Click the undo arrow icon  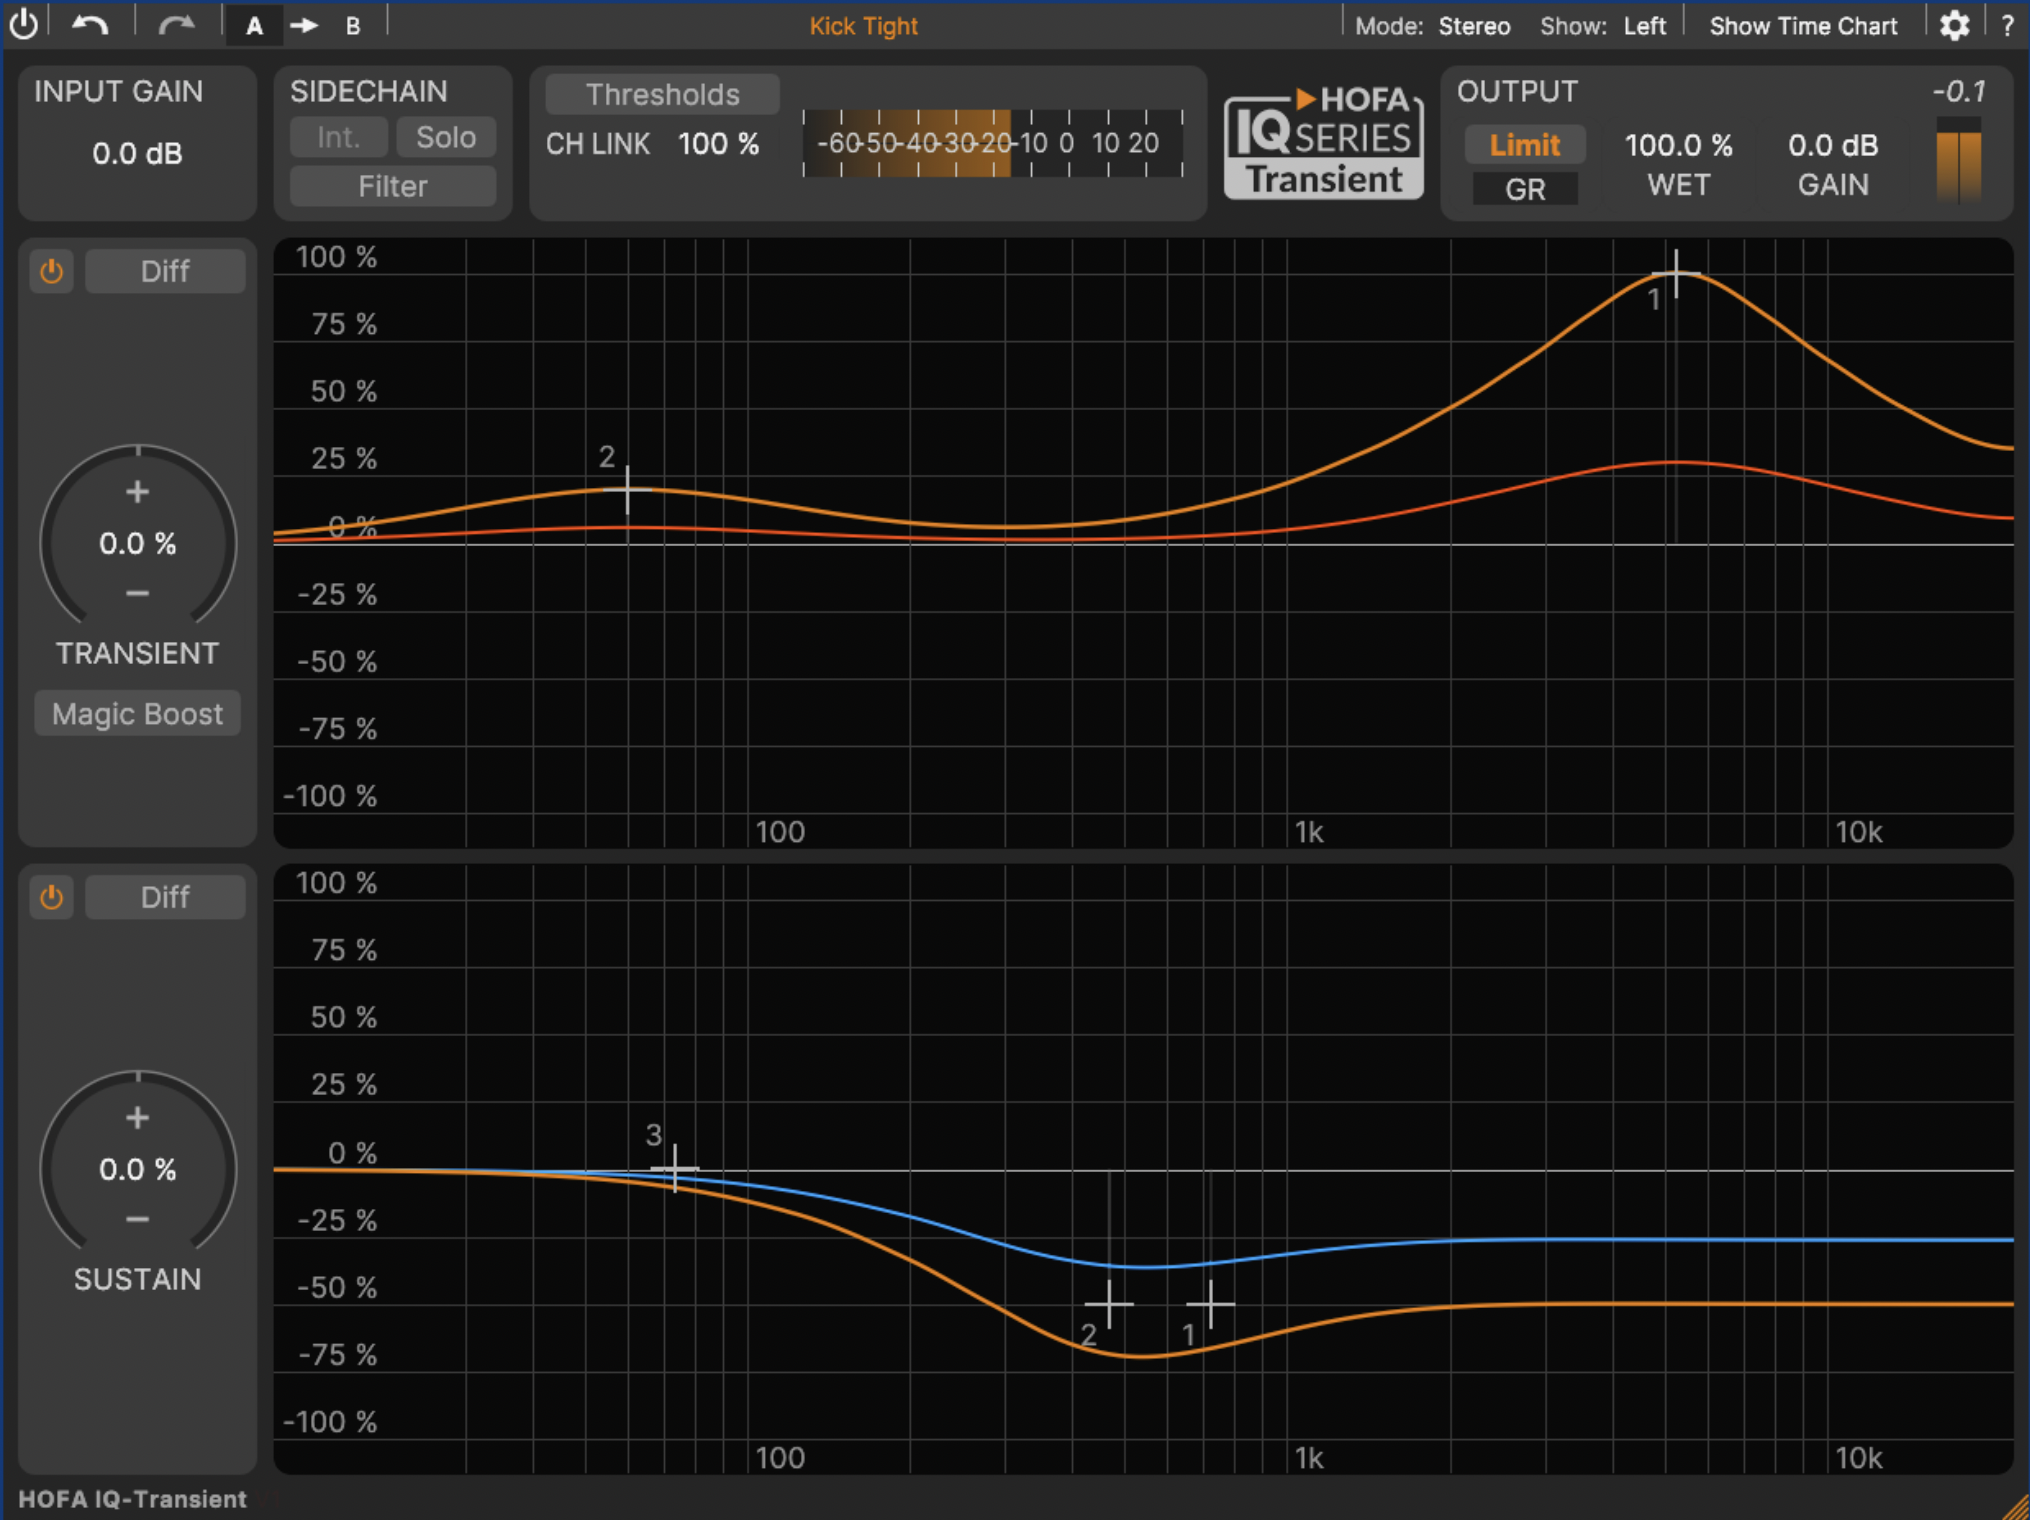coord(89,25)
